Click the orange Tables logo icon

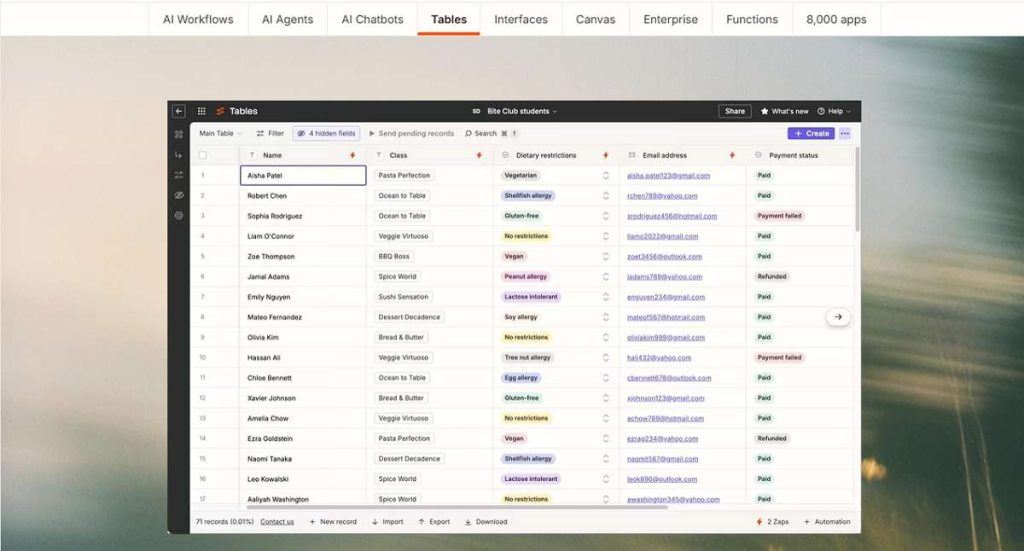pos(220,111)
